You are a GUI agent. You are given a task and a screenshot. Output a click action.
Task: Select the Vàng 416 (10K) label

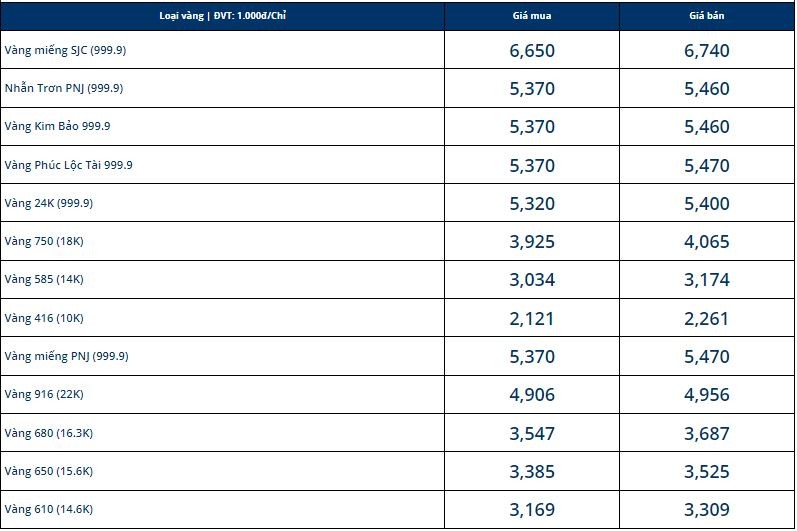[x=44, y=318]
